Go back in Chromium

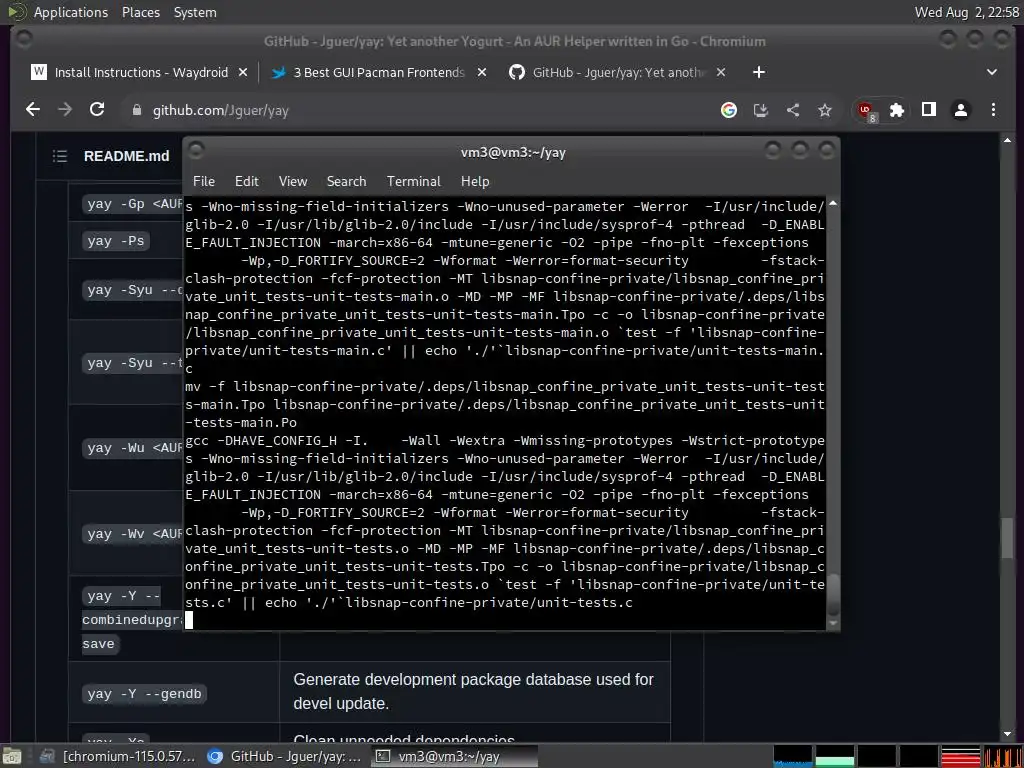[33, 110]
